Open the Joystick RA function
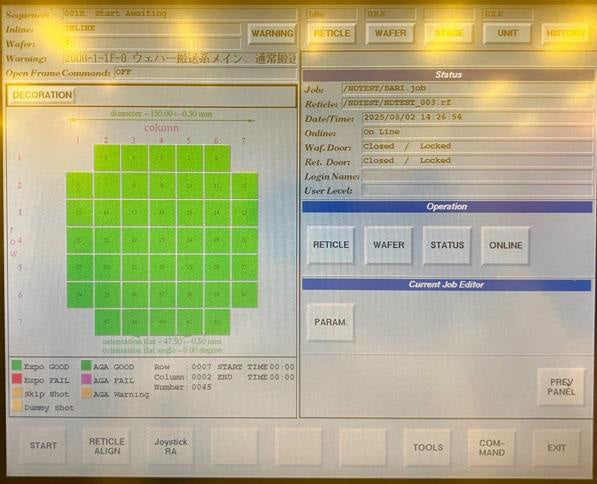 (170, 446)
